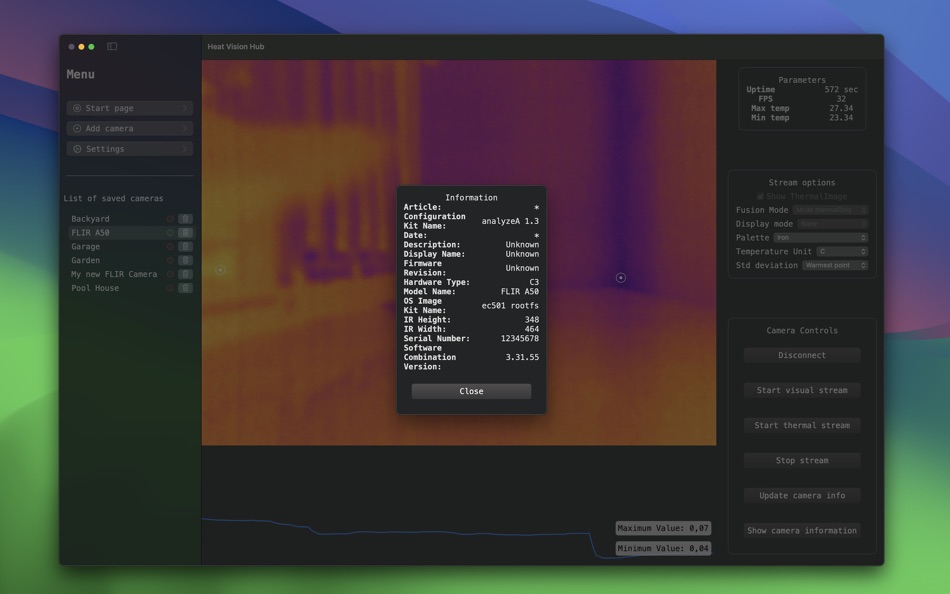This screenshot has height=594, width=950.
Task: Toggle the sidebar with the titlebar icon
Action: point(112,46)
